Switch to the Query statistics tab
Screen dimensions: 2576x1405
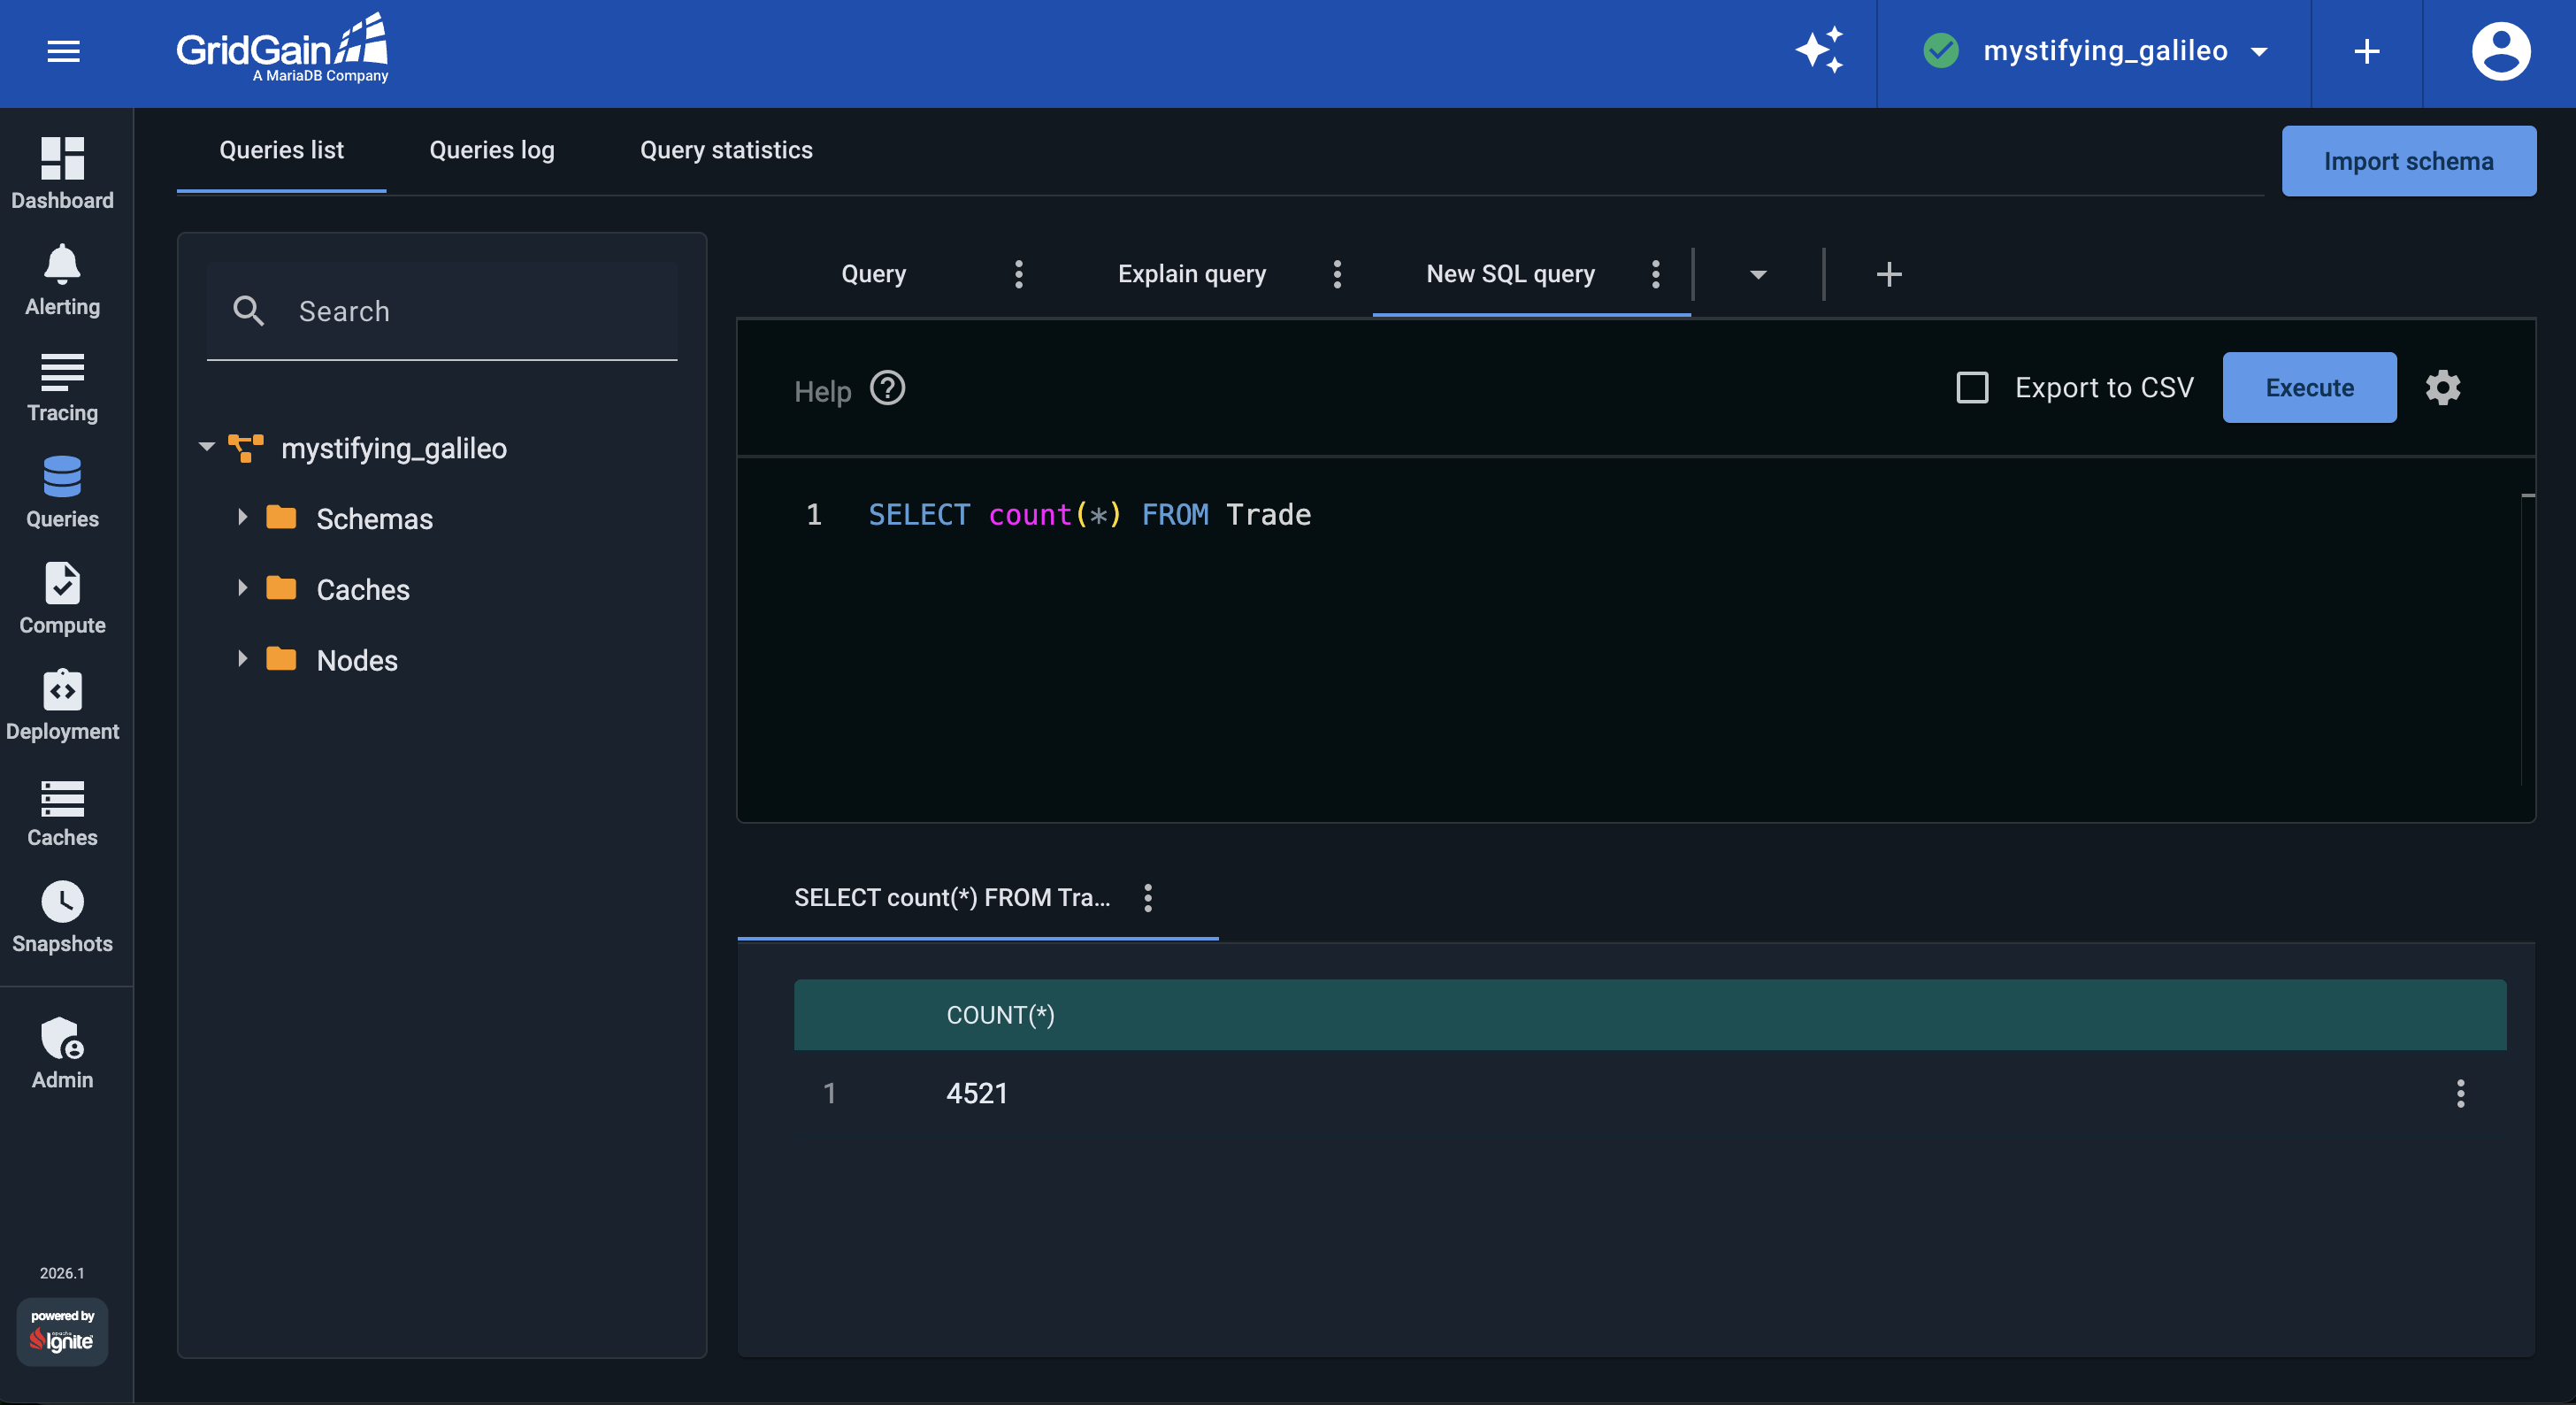coord(726,150)
